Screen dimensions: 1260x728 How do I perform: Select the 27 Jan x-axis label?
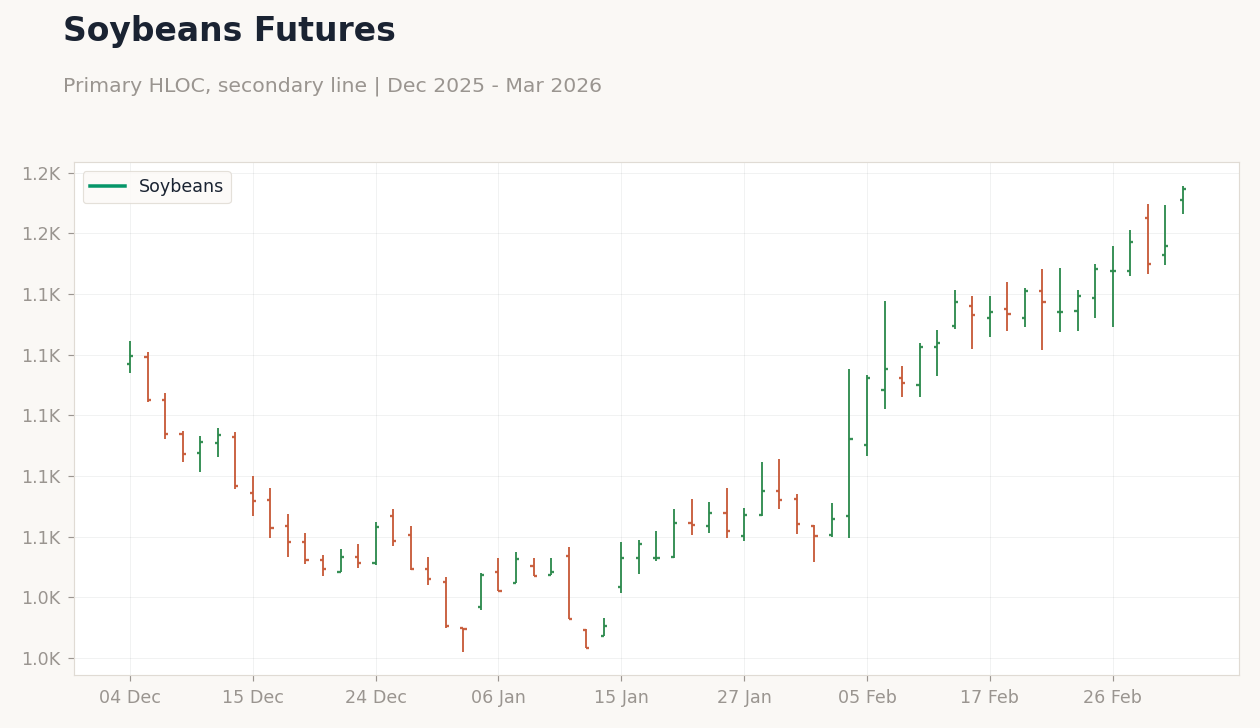pos(744,698)
